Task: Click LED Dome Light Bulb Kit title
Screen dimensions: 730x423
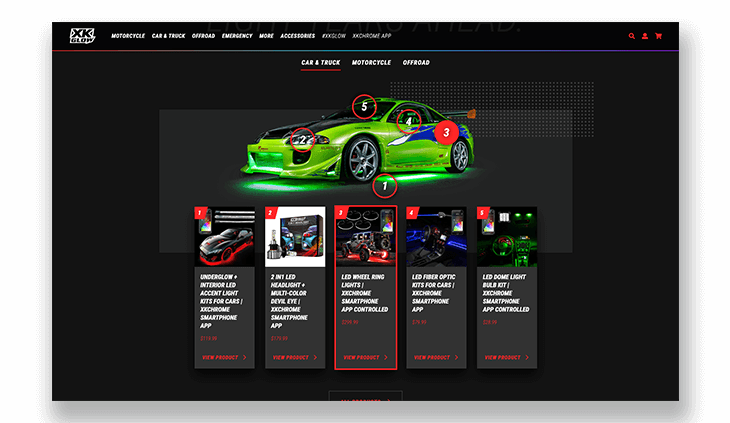Action: (506, 293)
